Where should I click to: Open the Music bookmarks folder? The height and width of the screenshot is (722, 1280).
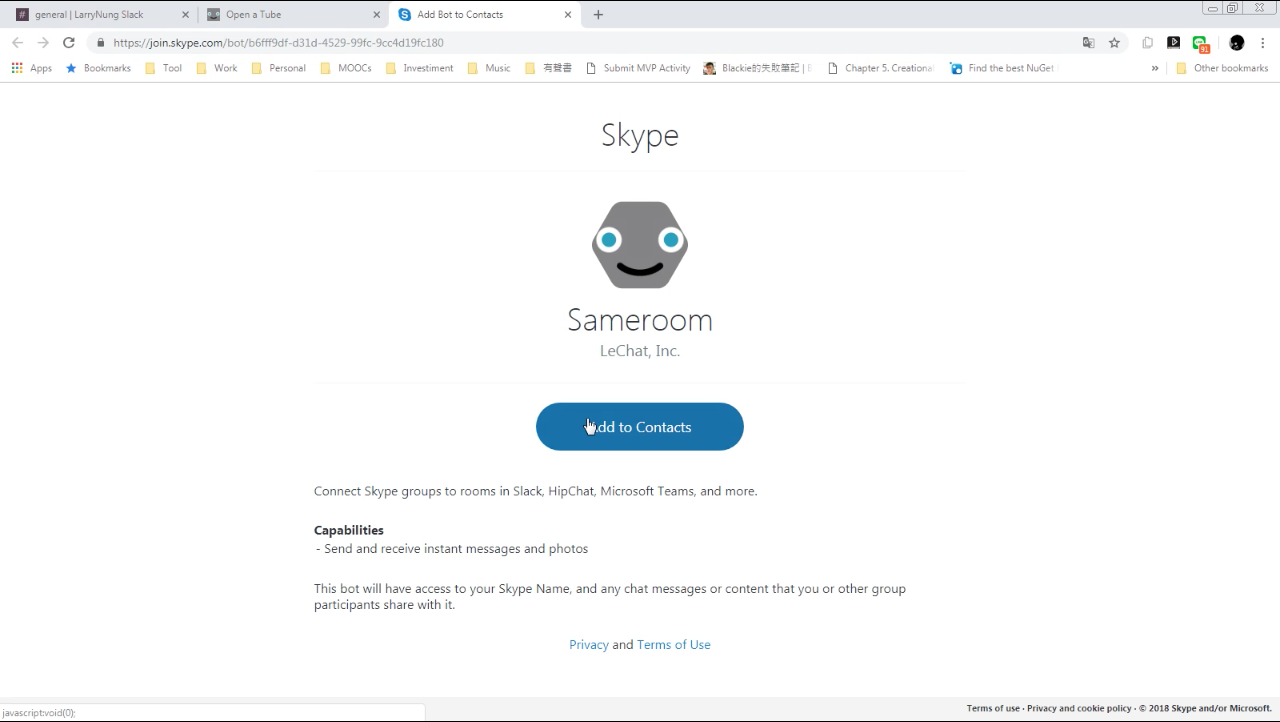[489, 68]
